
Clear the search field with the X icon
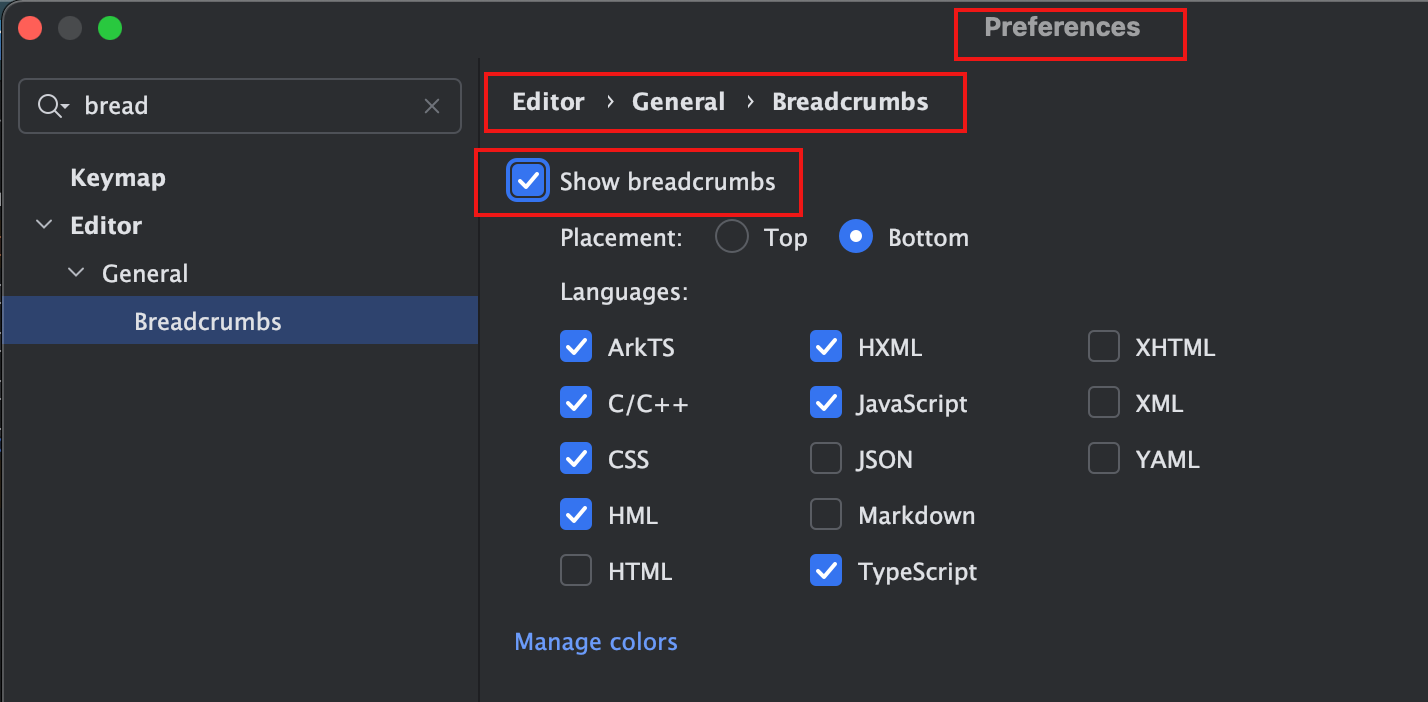pyautogui.click(x=432, y=106)
